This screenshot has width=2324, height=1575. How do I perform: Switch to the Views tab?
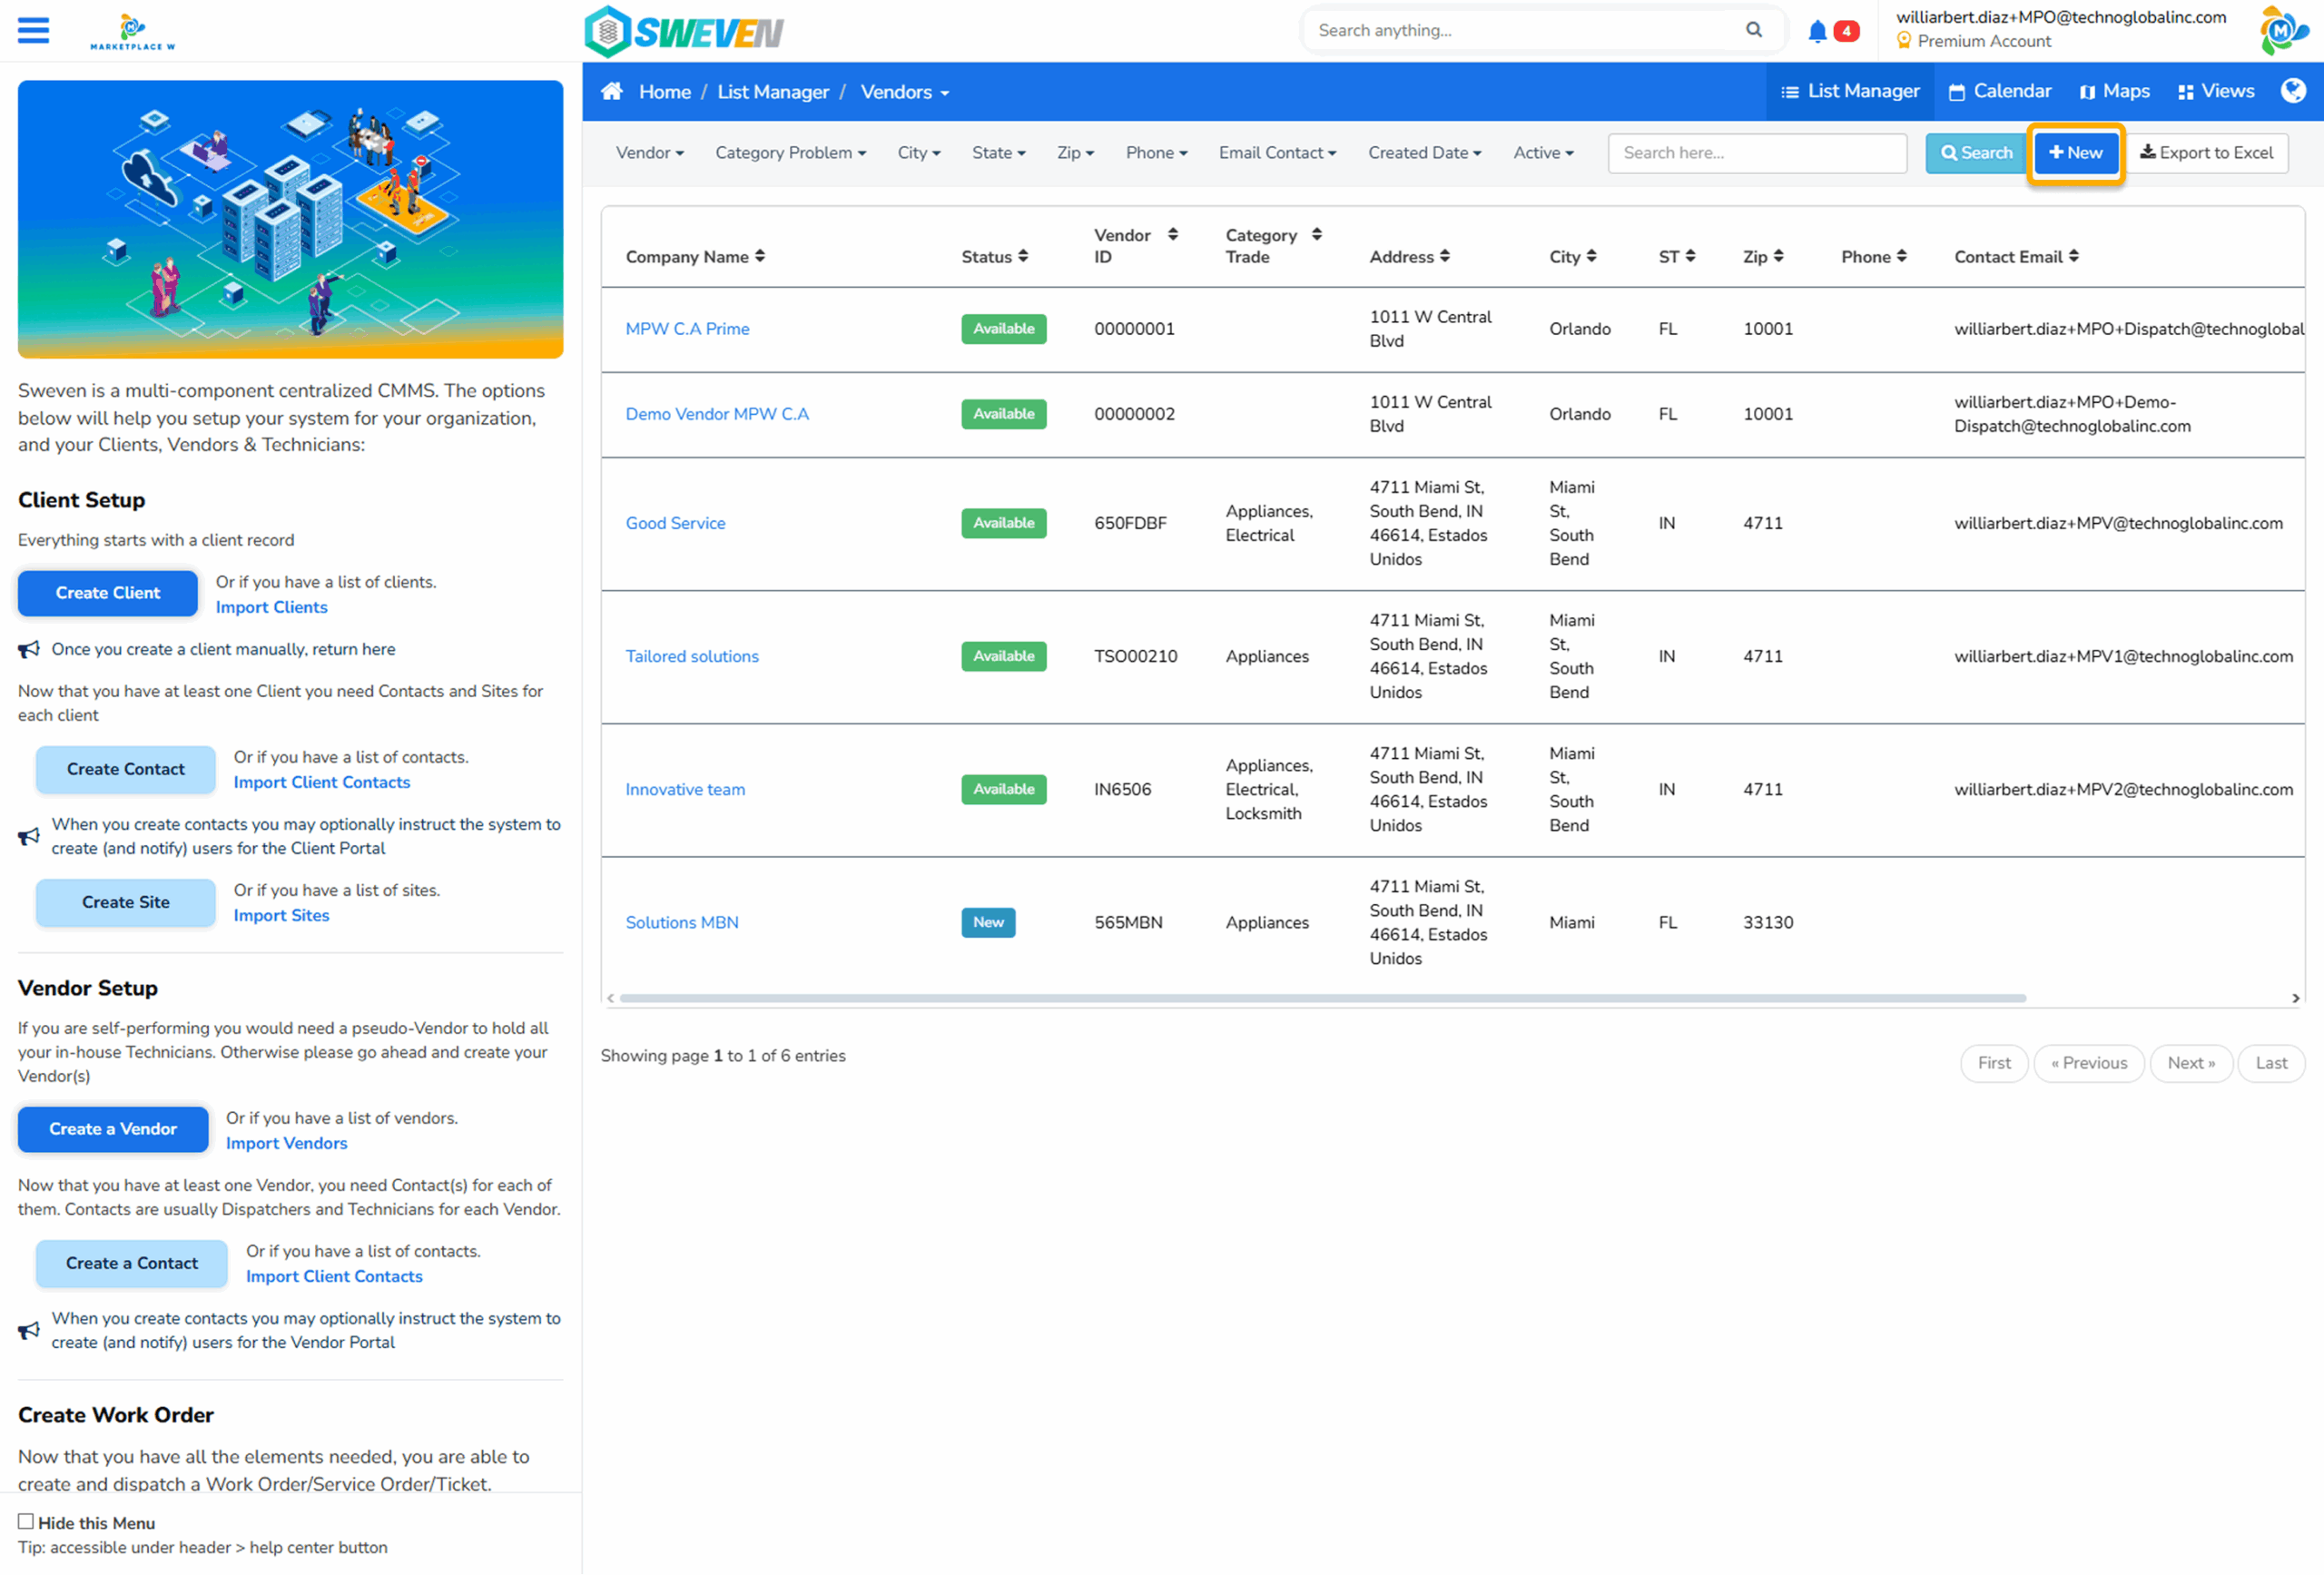click(2215, 91)
